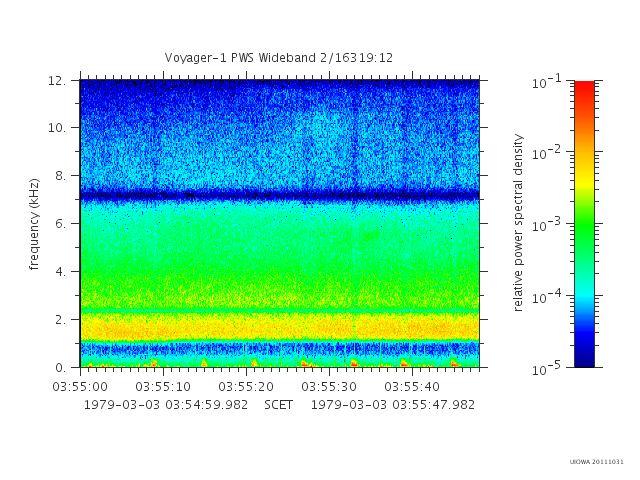Click the yellow-orange band below 2 kHz

click(x=280, y=327)
